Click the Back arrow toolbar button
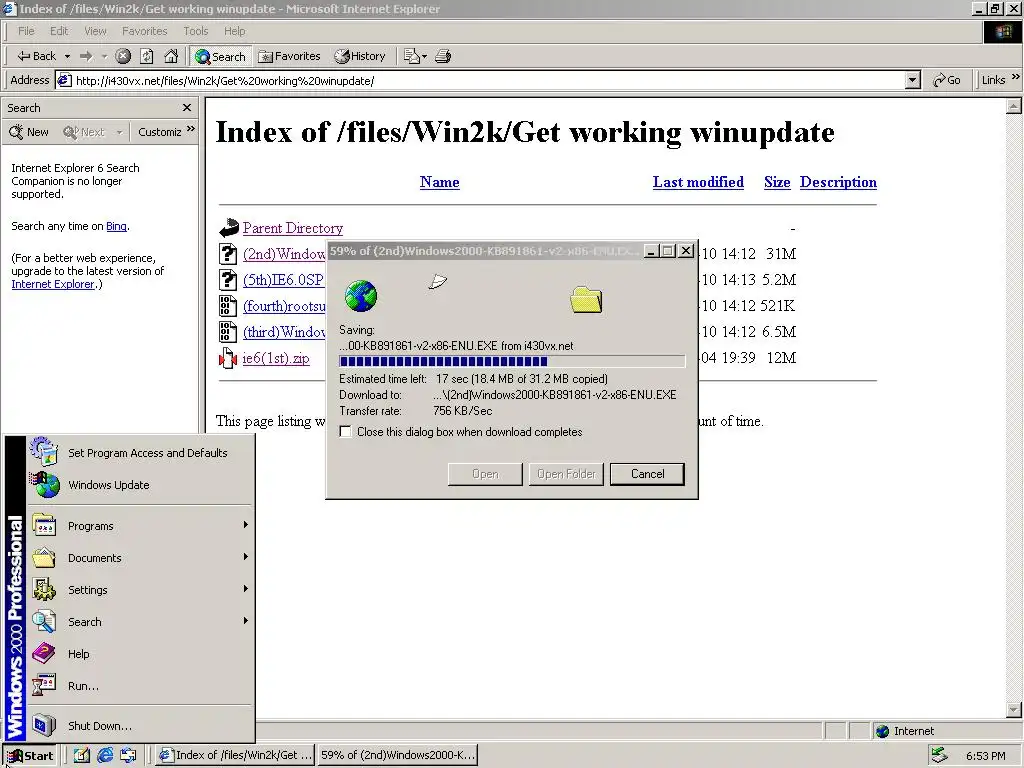The height and width of the screenshot is (768, 1024). click(x=36, y=56)
